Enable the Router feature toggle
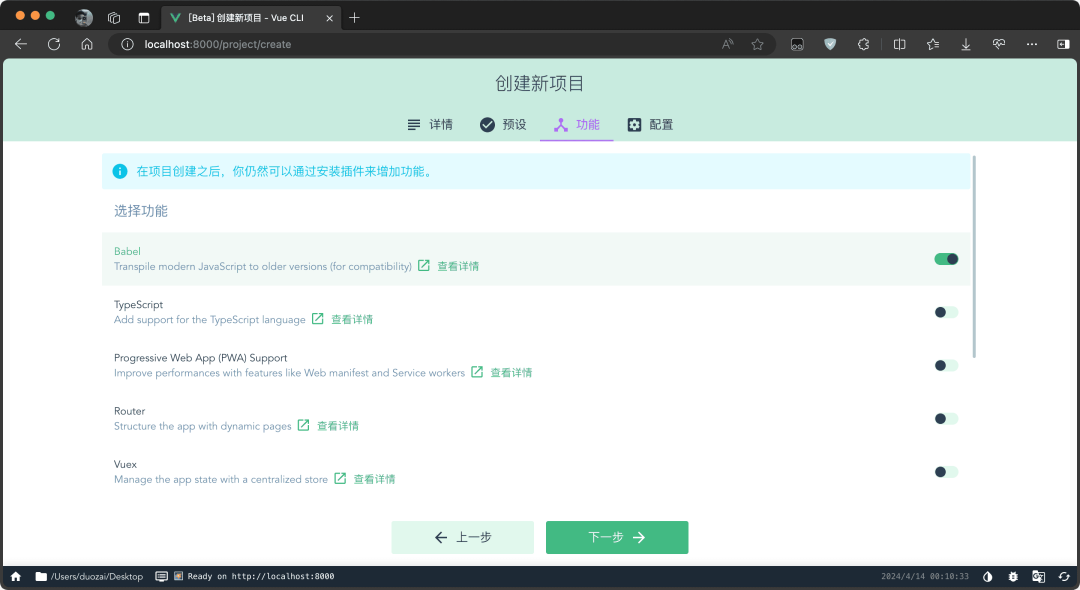The height and width of the screenshot is (590, 1080). pyautogui.click(x=946, y=419)
